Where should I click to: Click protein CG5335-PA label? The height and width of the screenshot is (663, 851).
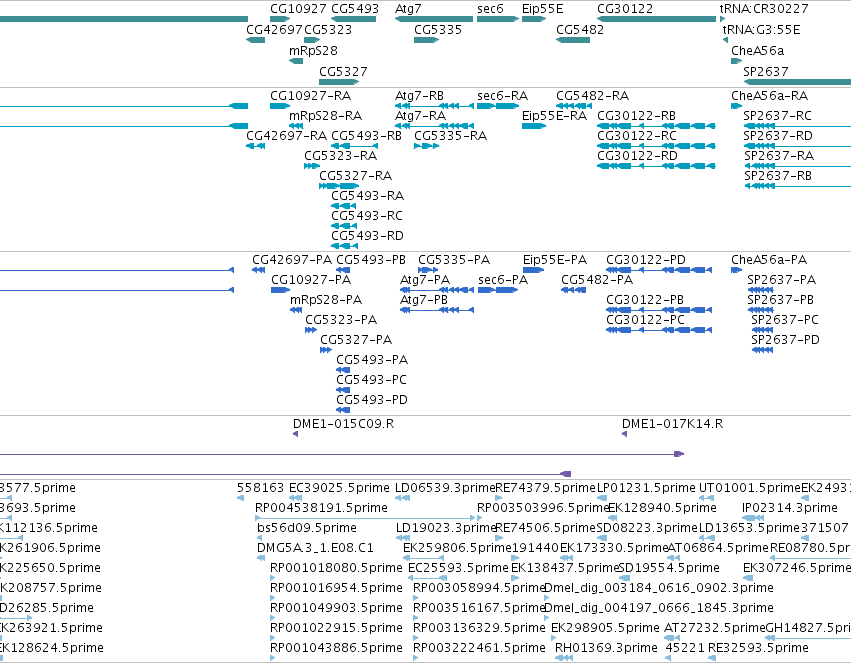point(454,260)
